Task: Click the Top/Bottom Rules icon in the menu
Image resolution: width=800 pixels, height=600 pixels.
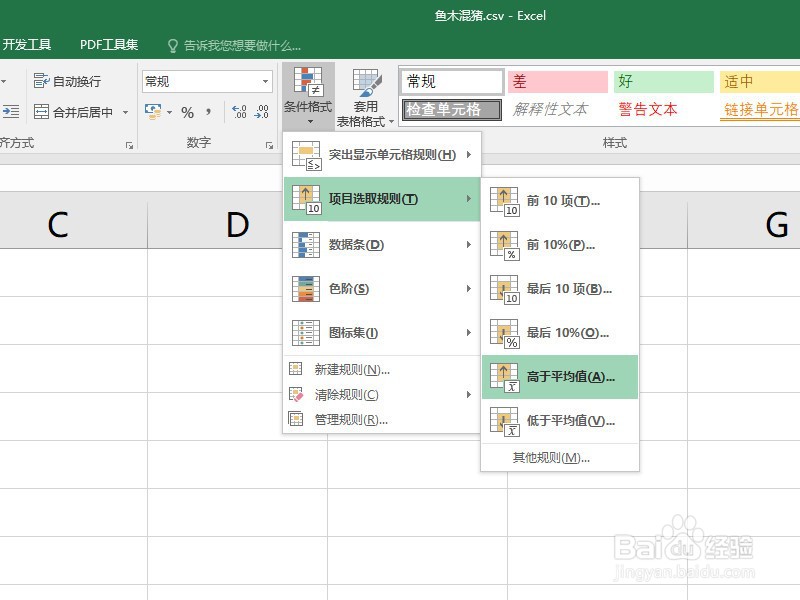Action: [306, 199]
